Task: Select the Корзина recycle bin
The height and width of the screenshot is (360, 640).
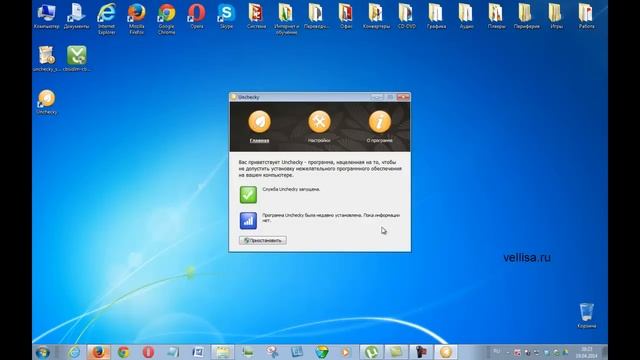Action: [x=587, y=316]
